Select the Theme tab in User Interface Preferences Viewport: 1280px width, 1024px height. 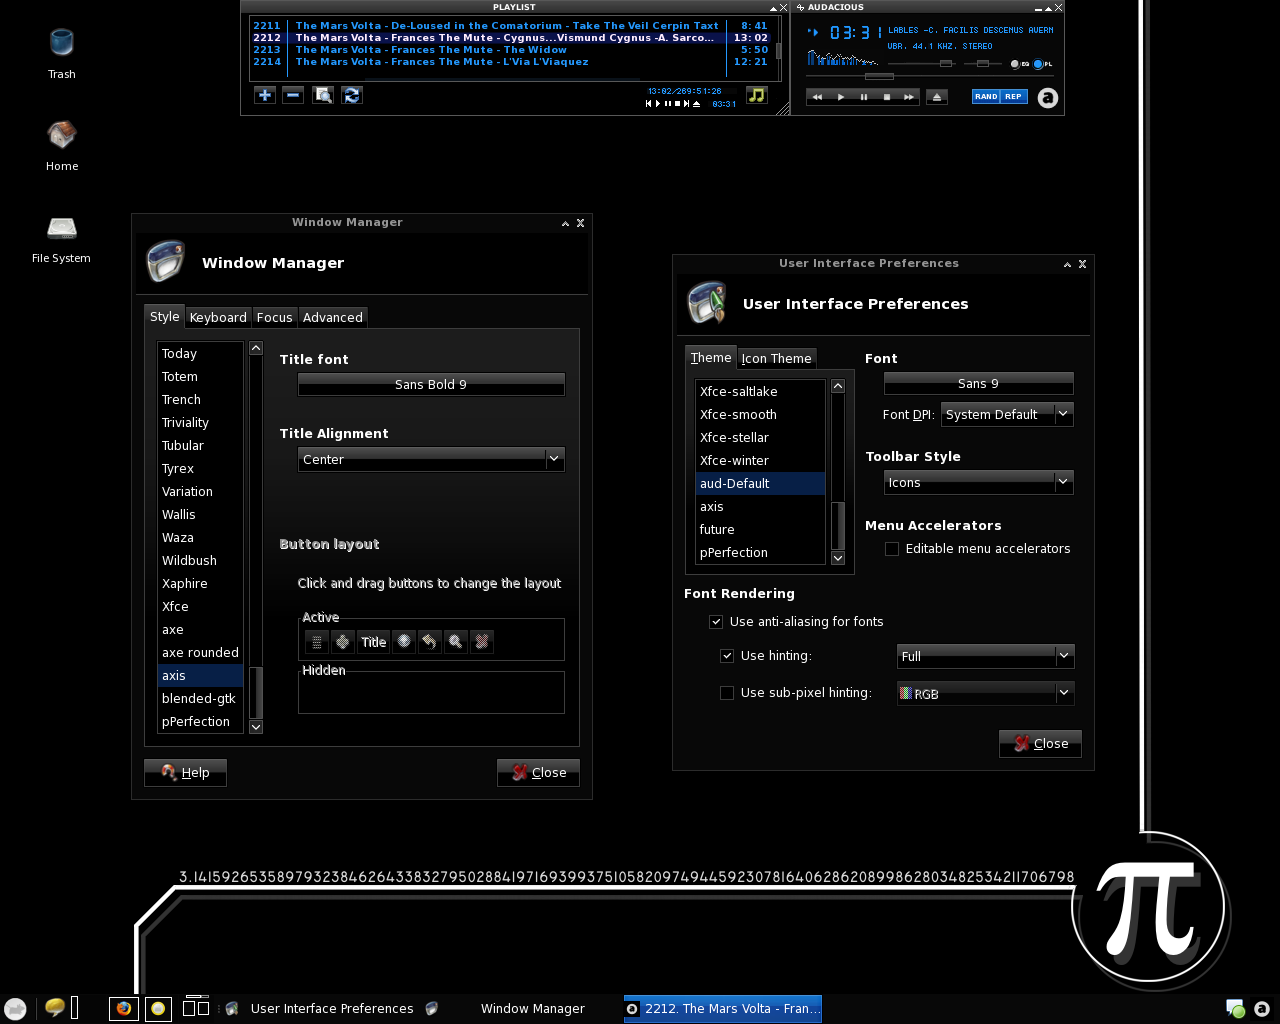pos(711,357)
